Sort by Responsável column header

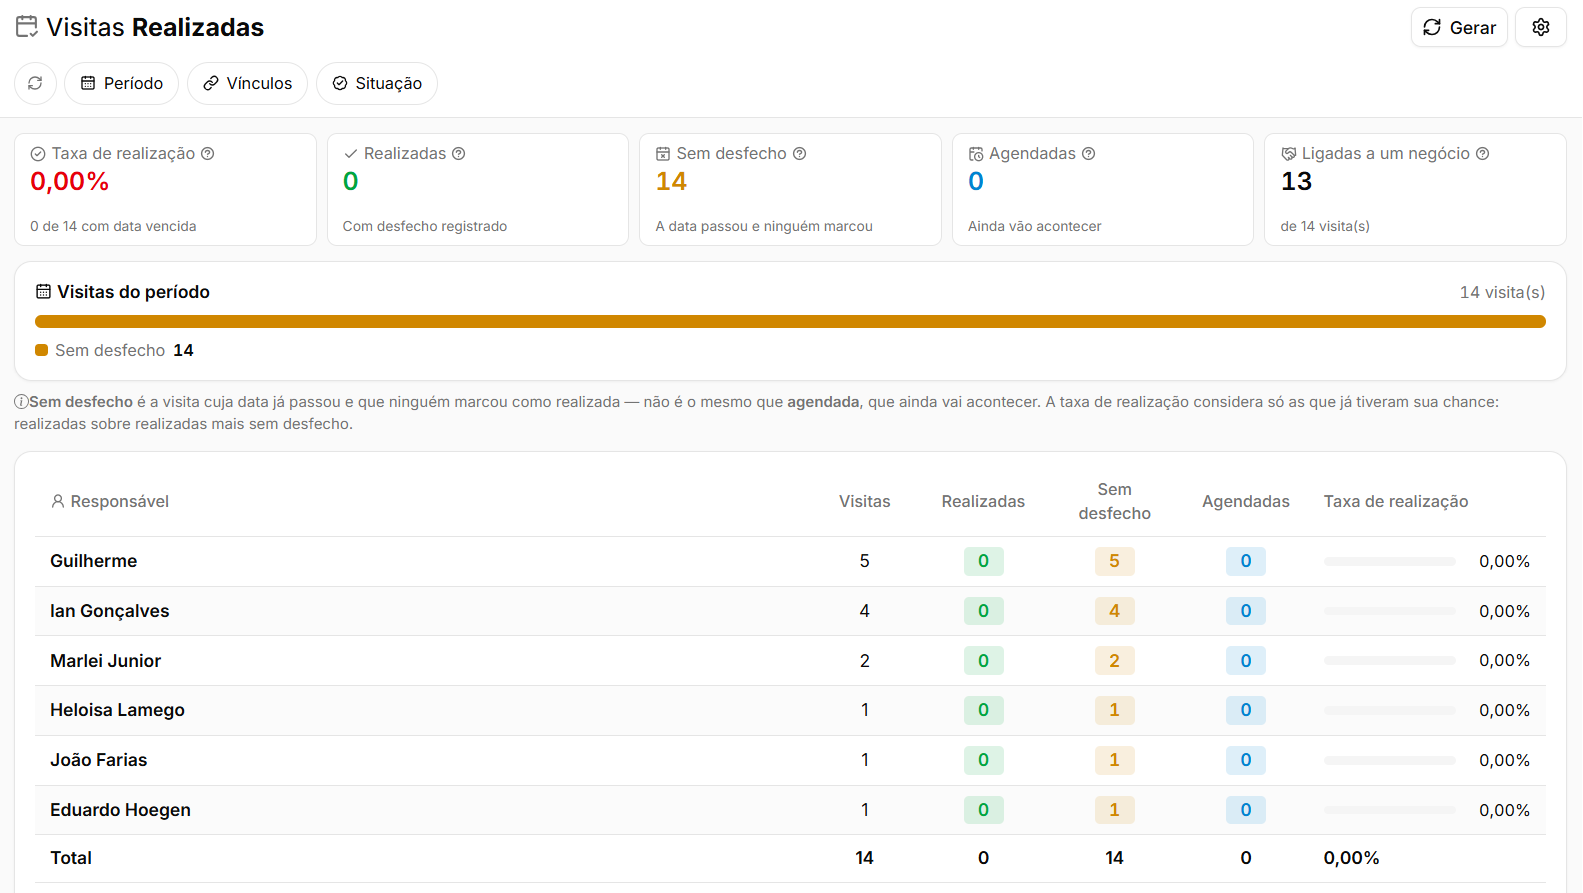[110, 502]
